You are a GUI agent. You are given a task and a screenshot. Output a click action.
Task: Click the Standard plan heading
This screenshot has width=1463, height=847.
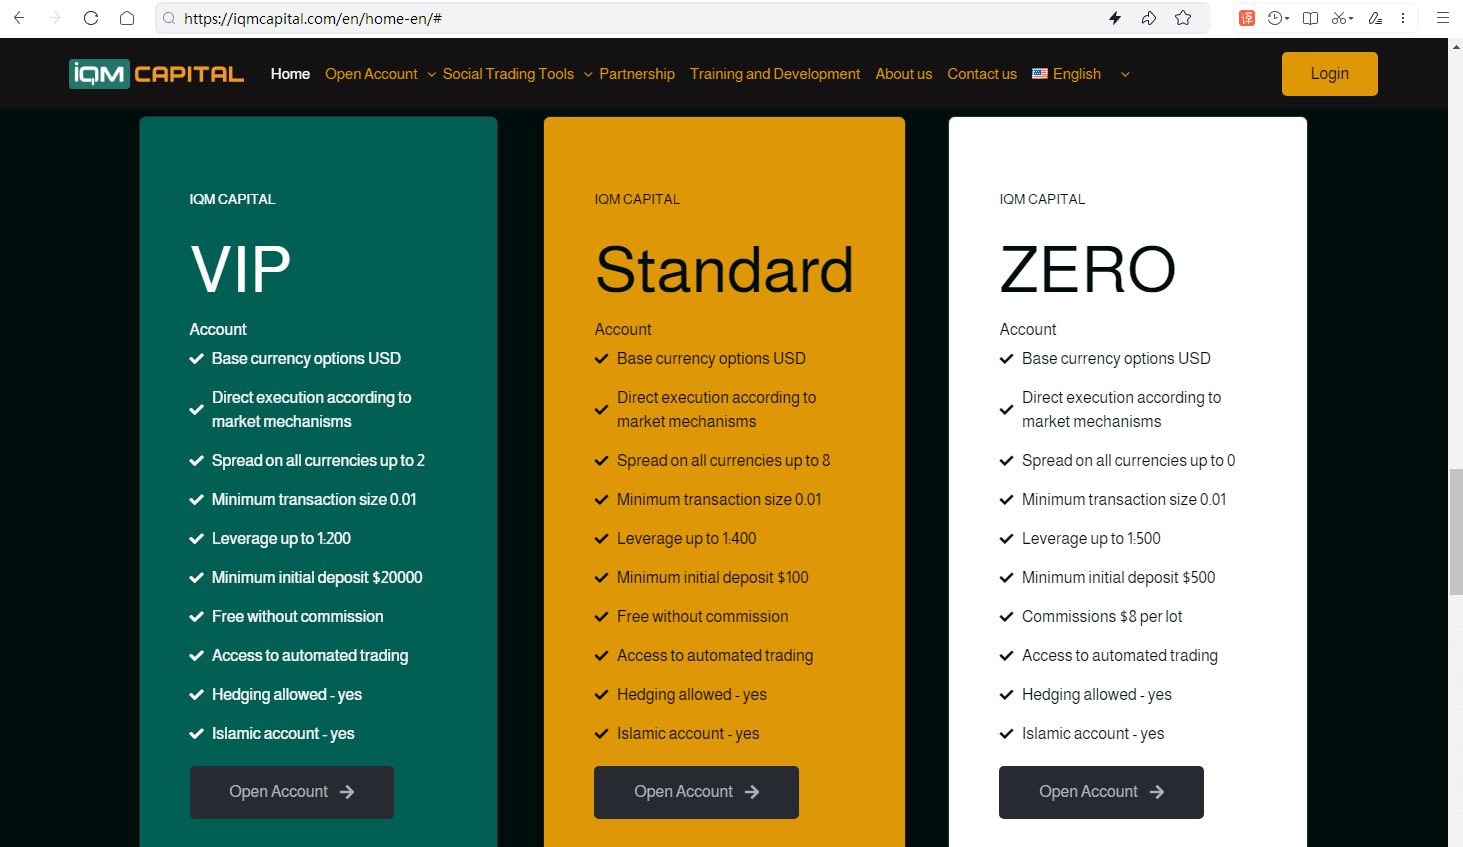[724, 270]
